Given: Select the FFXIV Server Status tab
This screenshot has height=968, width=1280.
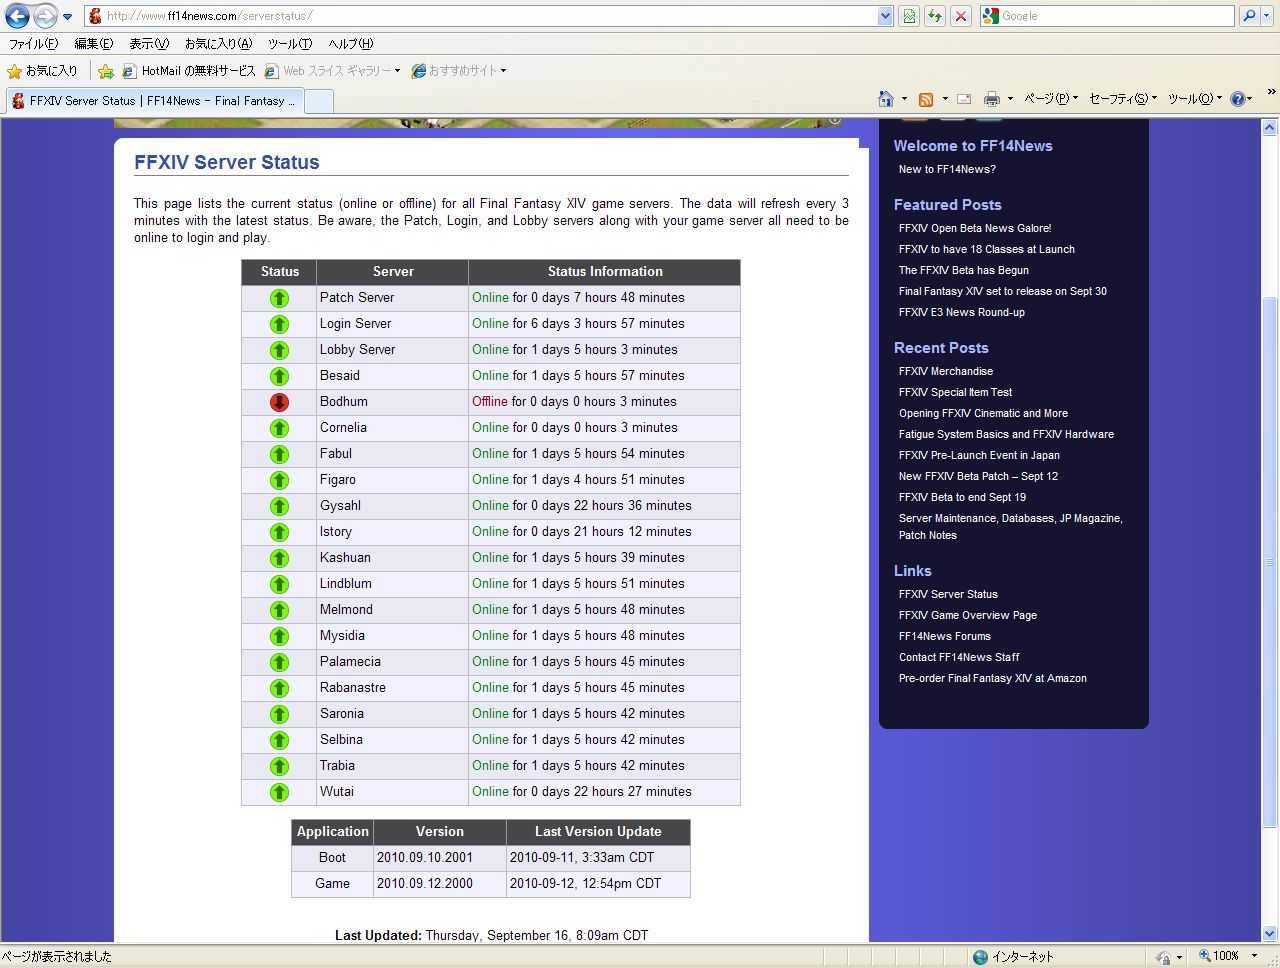Looking at the screenshot, I should 153,101.
